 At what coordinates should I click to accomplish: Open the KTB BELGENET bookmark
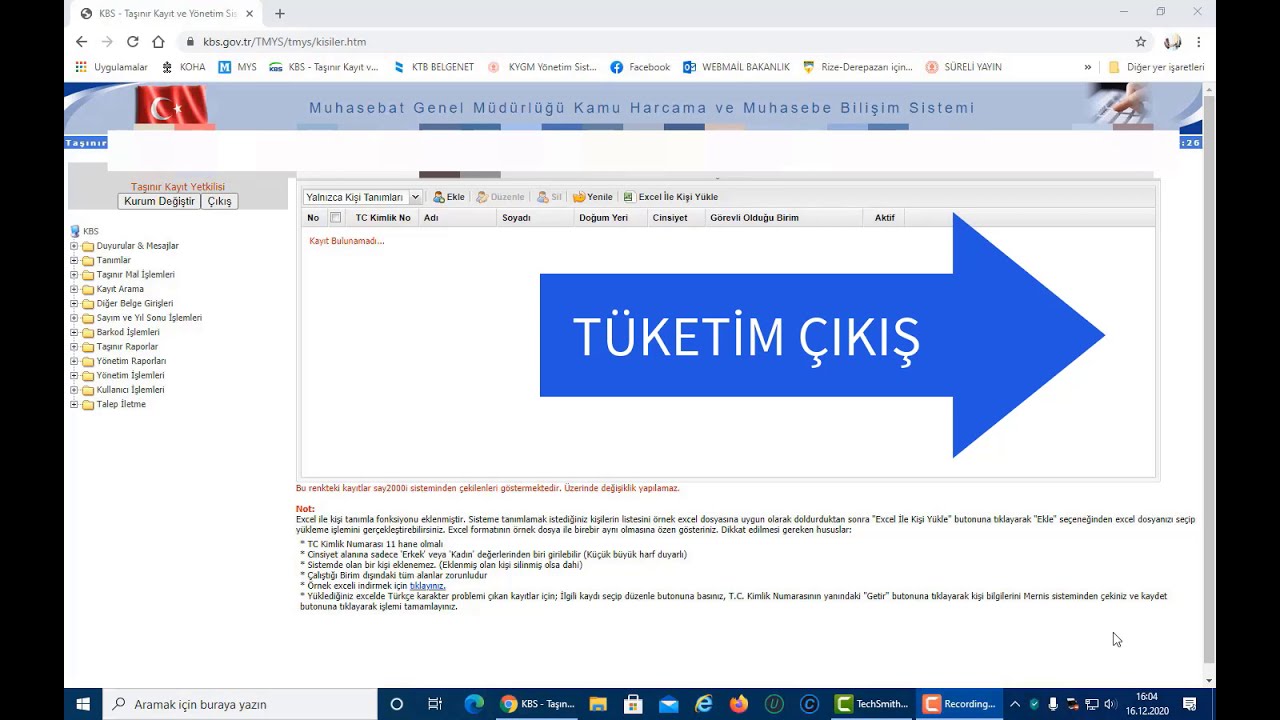point(433,67)
